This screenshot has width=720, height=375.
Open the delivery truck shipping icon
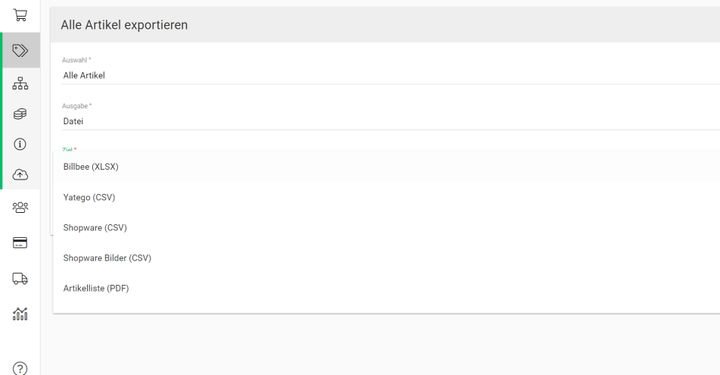tap(20, 279)
